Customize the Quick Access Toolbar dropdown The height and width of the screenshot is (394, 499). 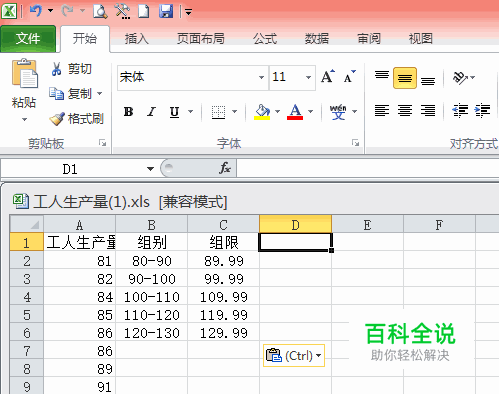188,12
